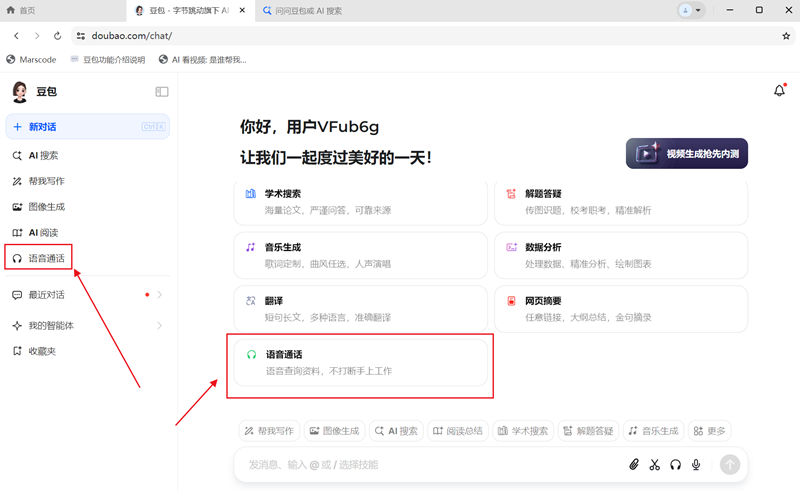Click the 解题答疑 card icon
Screen dimensions: 800x492
[x=511, y=193]
